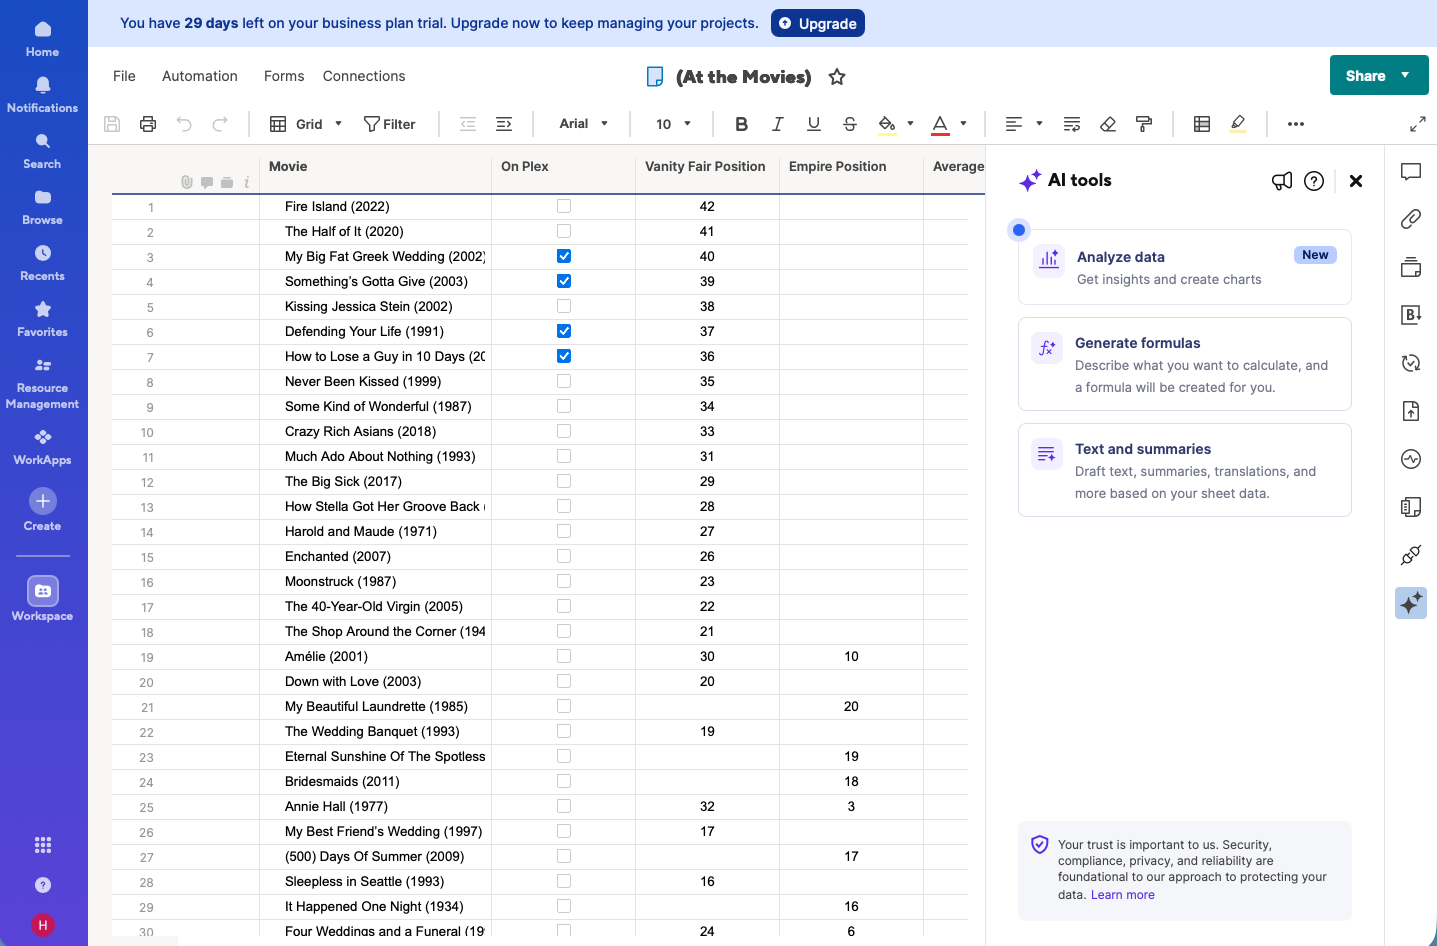This screenshot has height=946, width=1437.
Task: Open the Activity Log panel
Action: 1411,459
